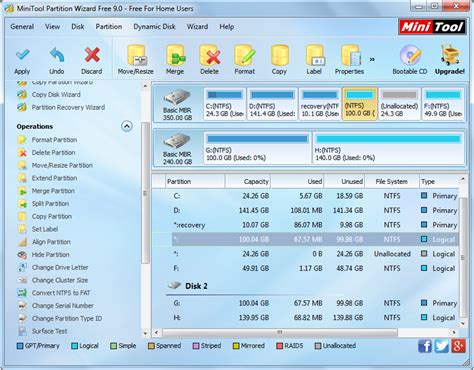474x370 pixels.
Task: Click the sidebar scroll down arrow
Action: click(145, 333)
